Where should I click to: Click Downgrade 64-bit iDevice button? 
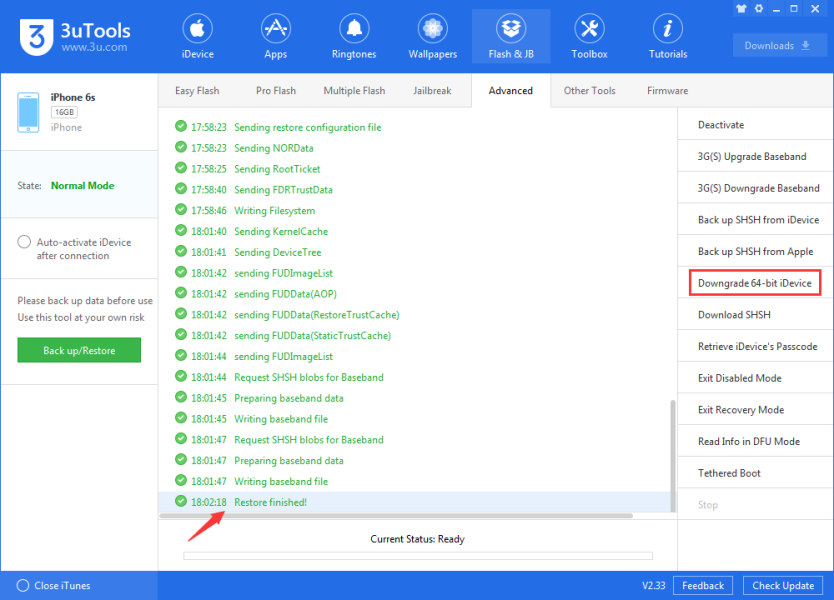tap(755, 283)
